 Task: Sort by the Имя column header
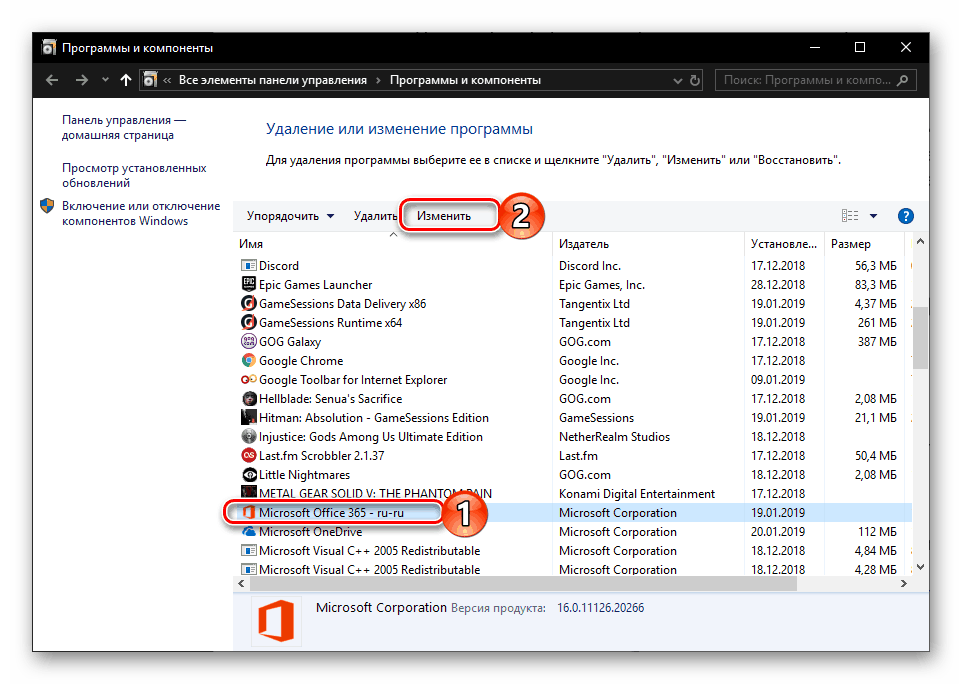(x=393, y=244)
